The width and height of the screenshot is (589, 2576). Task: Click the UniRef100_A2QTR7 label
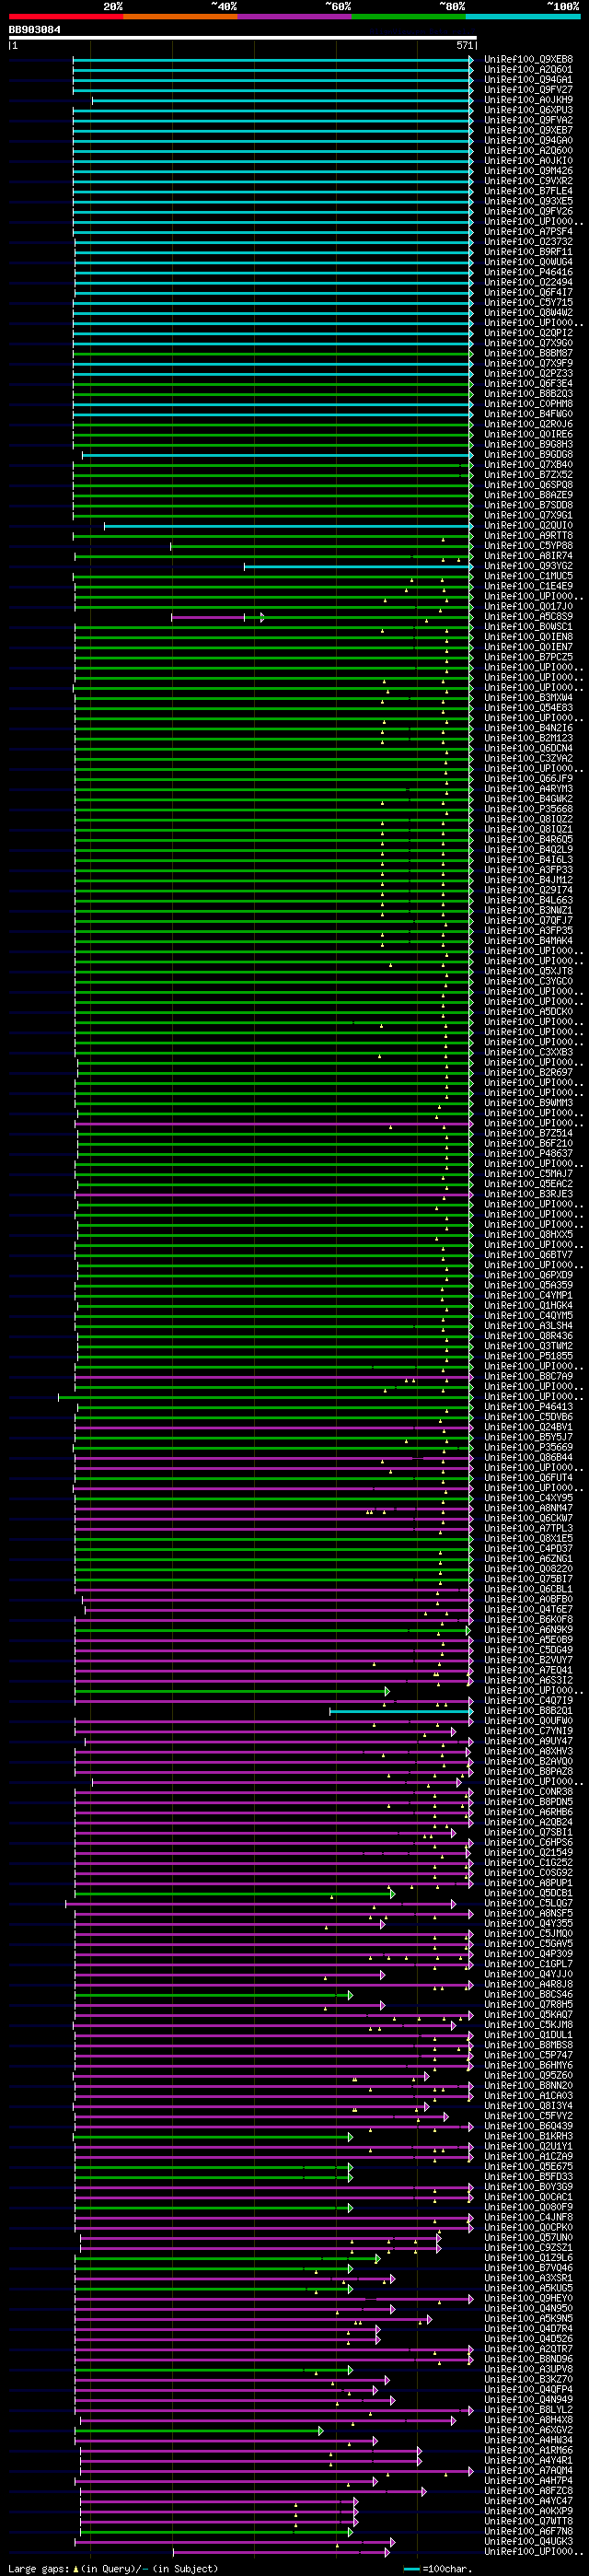pos(529,2350)
